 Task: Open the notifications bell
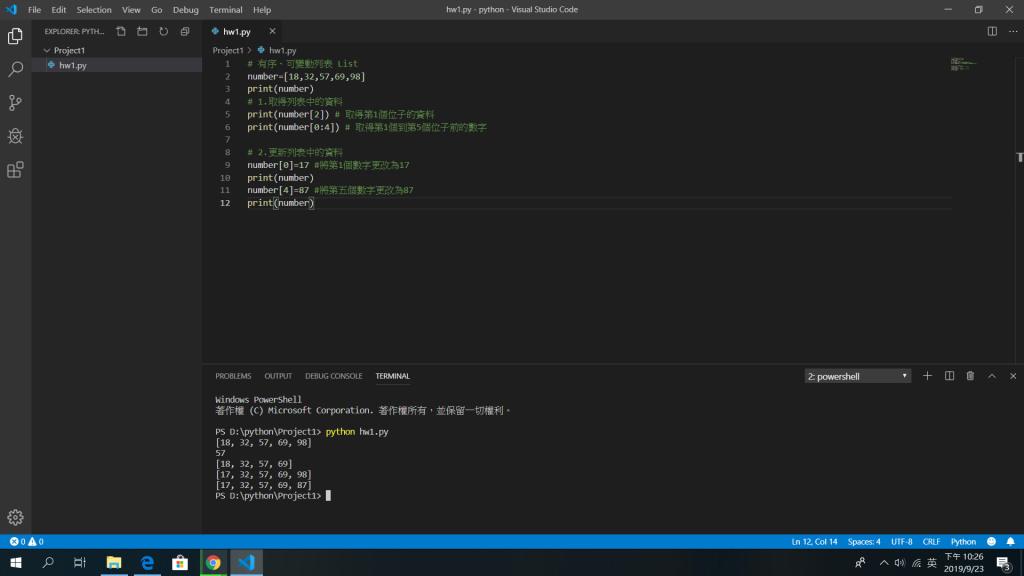1010,541
